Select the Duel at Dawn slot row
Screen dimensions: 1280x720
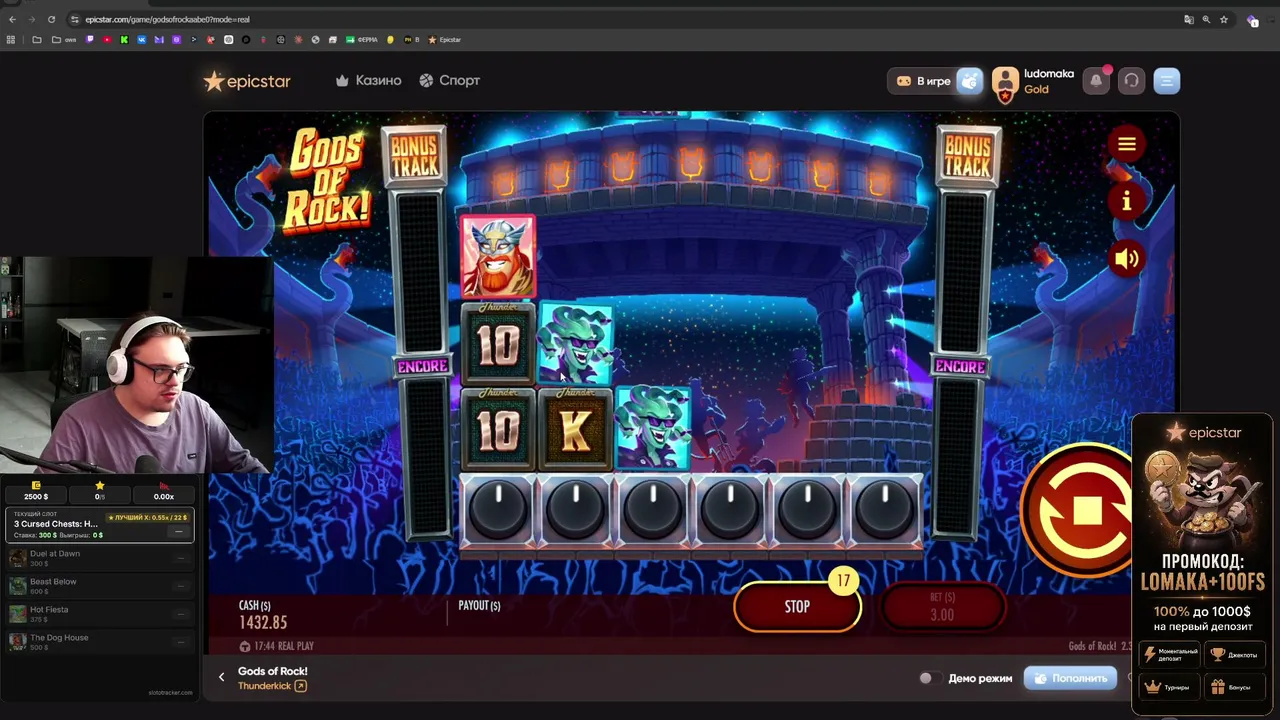point(100,558)
